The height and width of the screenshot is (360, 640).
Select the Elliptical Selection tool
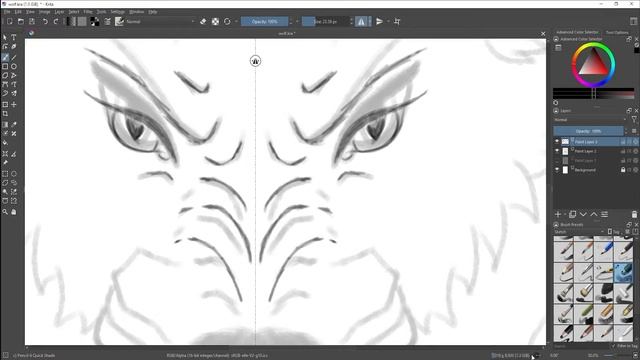pyautogui.click(x=14, y=174)
